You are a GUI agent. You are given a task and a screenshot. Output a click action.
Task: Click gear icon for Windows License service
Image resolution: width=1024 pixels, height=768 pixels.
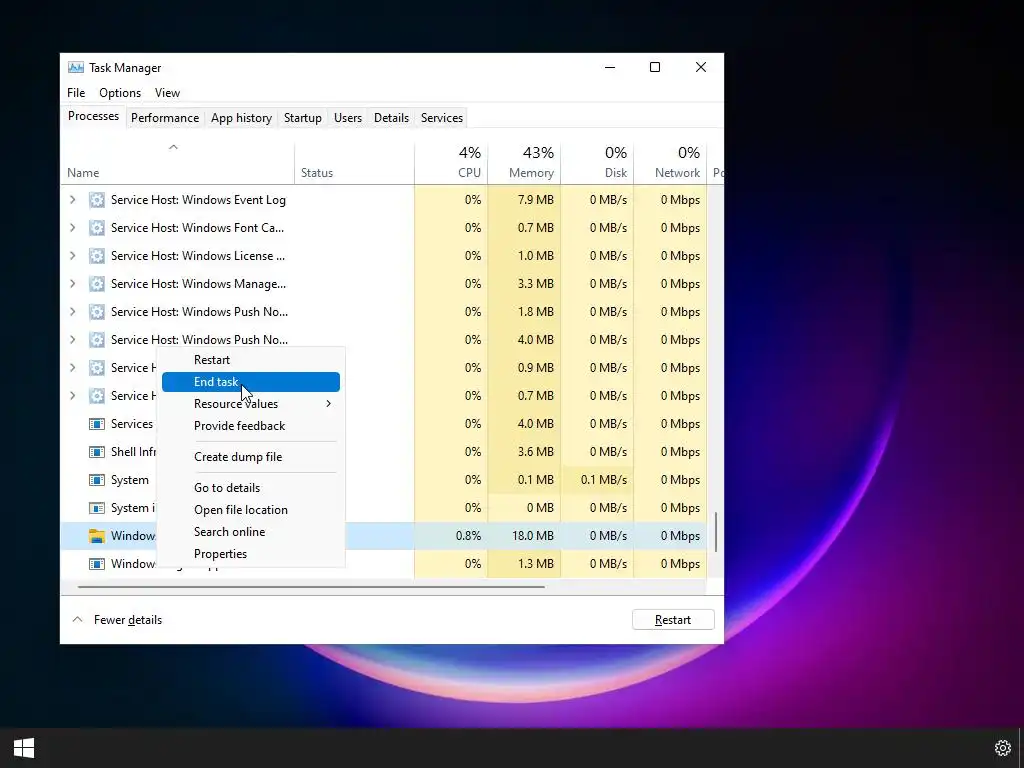coord(97,256)
